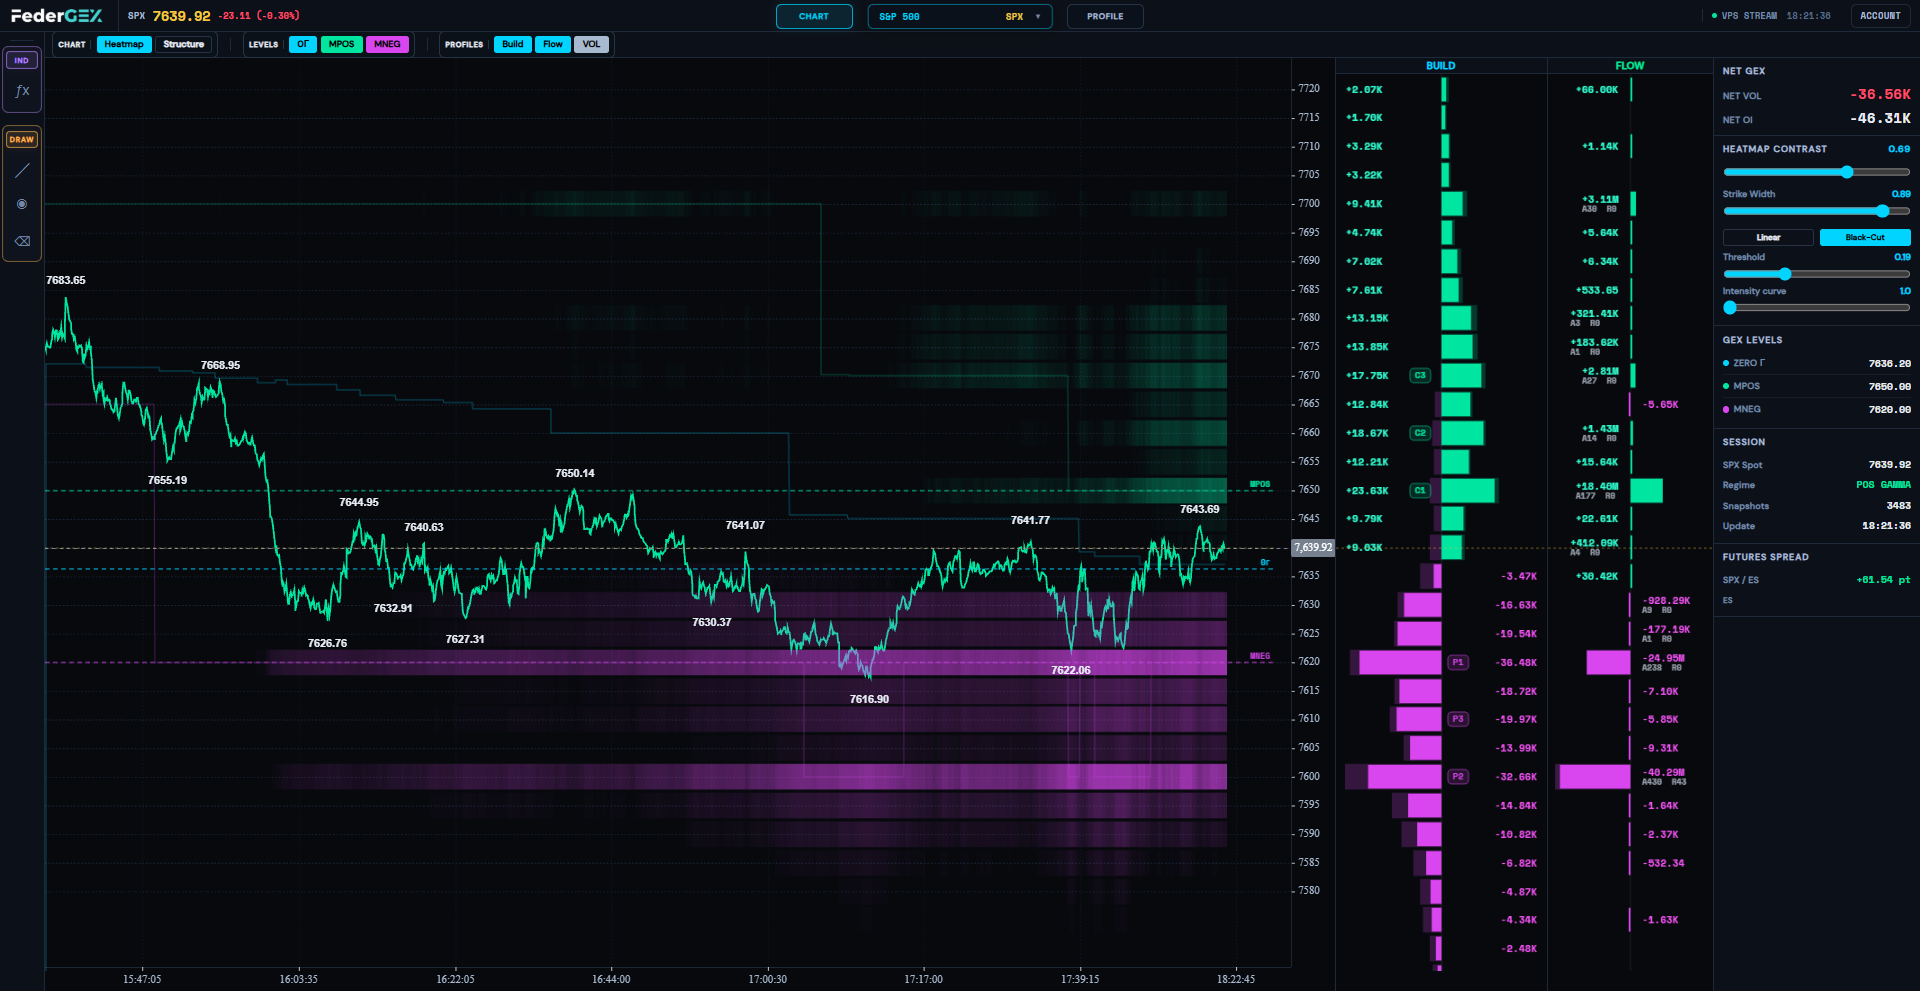Select the line drawing tool
1920x991 pixels.
(x=22, y=171)
